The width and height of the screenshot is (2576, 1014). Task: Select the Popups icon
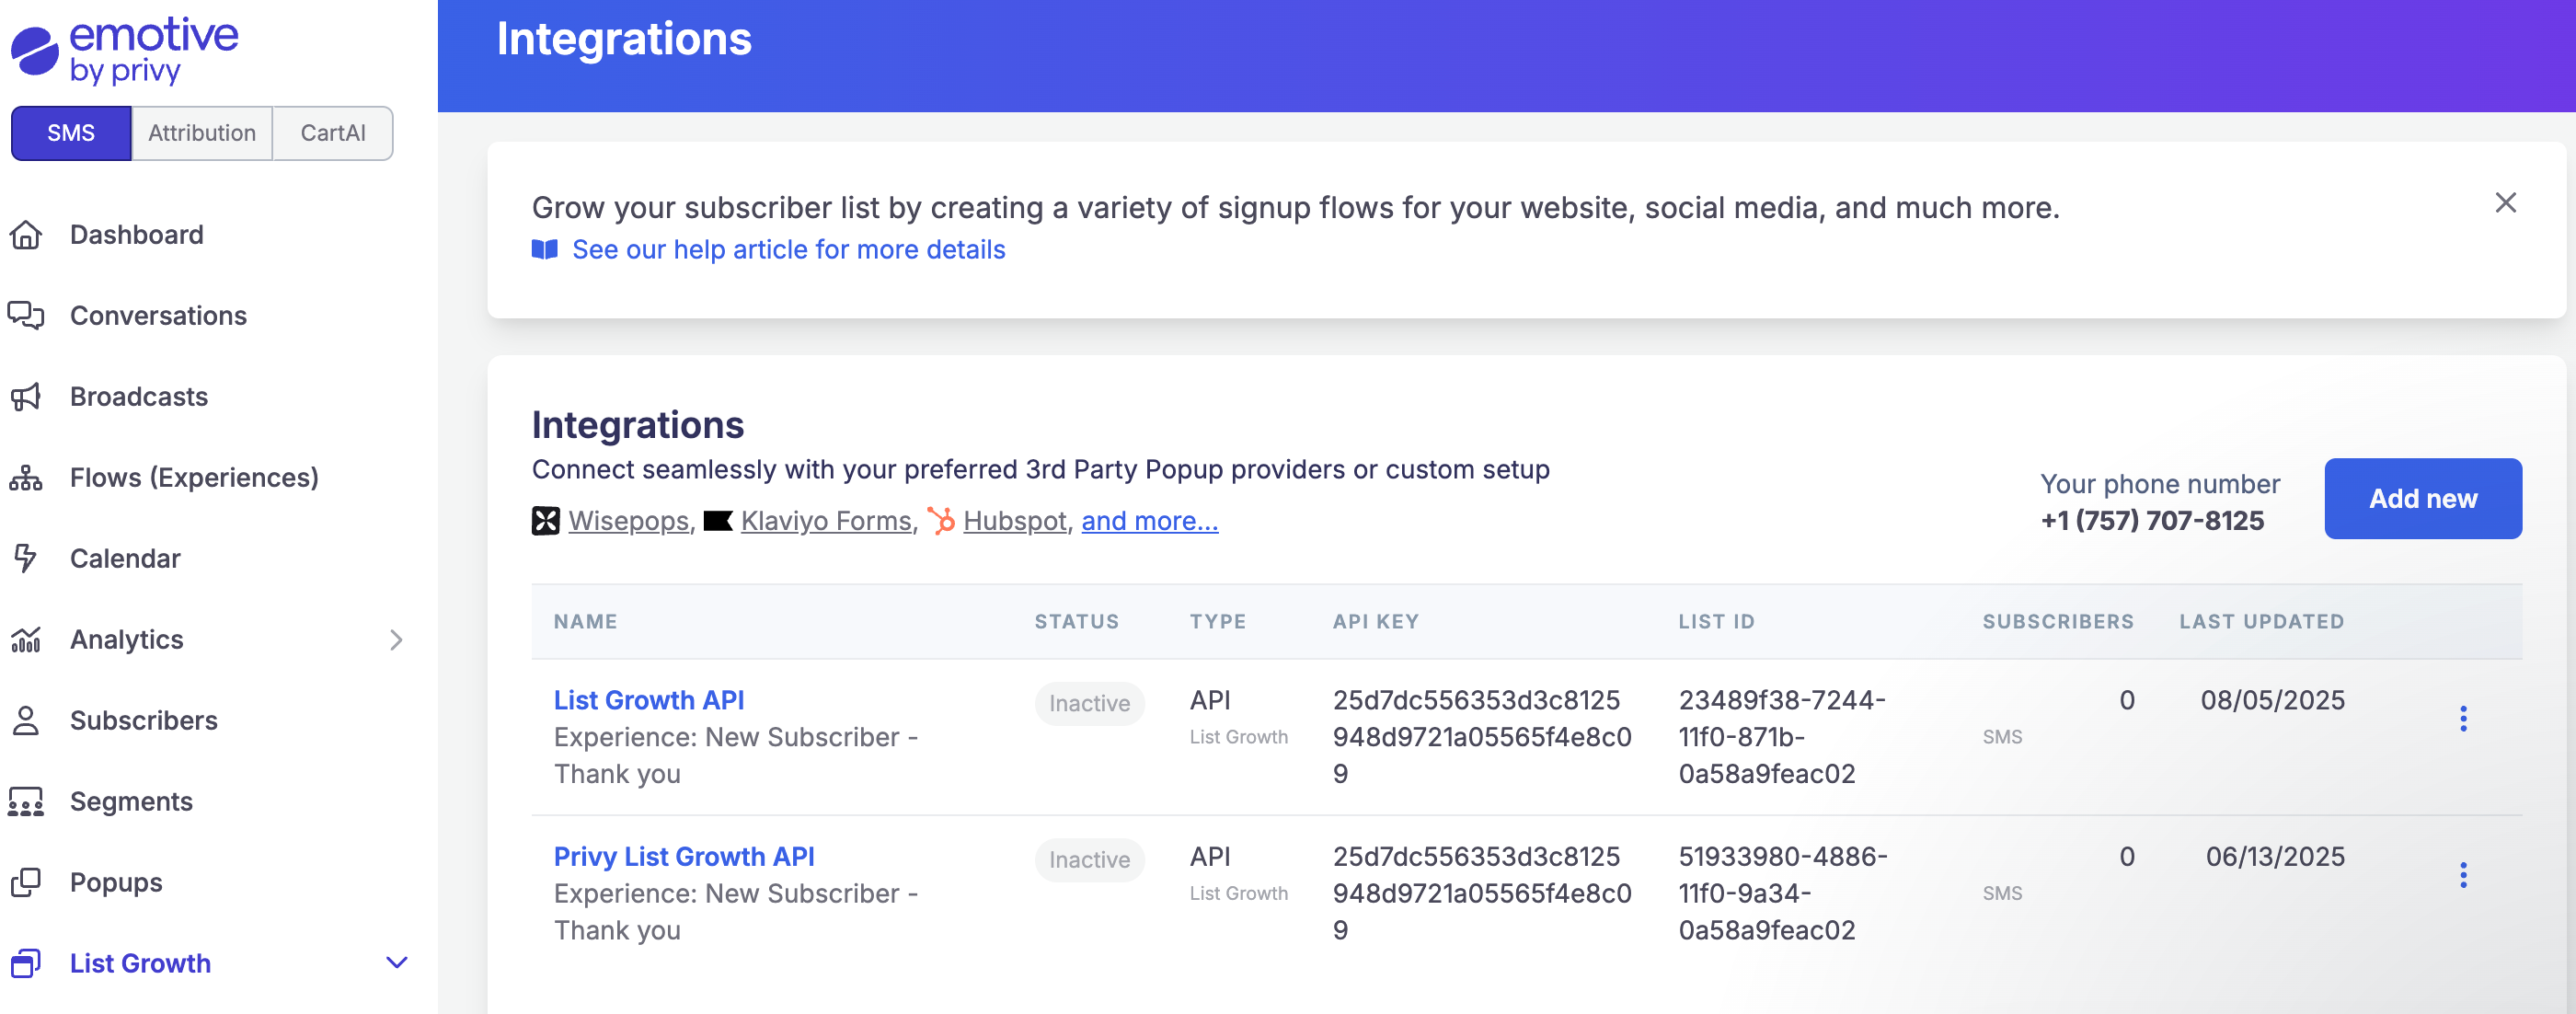[x=27, y=882]
